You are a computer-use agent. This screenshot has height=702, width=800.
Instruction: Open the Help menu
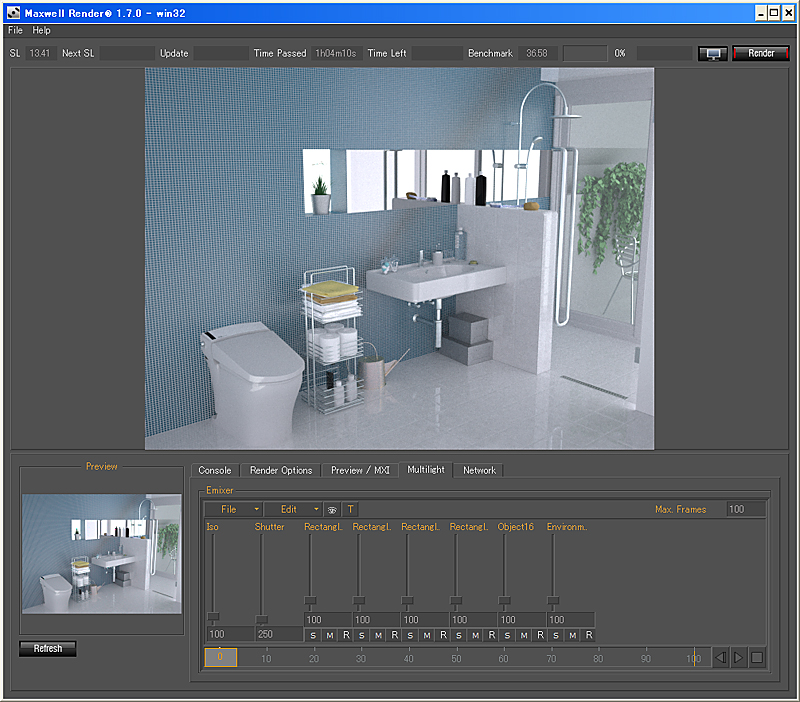click(41, 31)
